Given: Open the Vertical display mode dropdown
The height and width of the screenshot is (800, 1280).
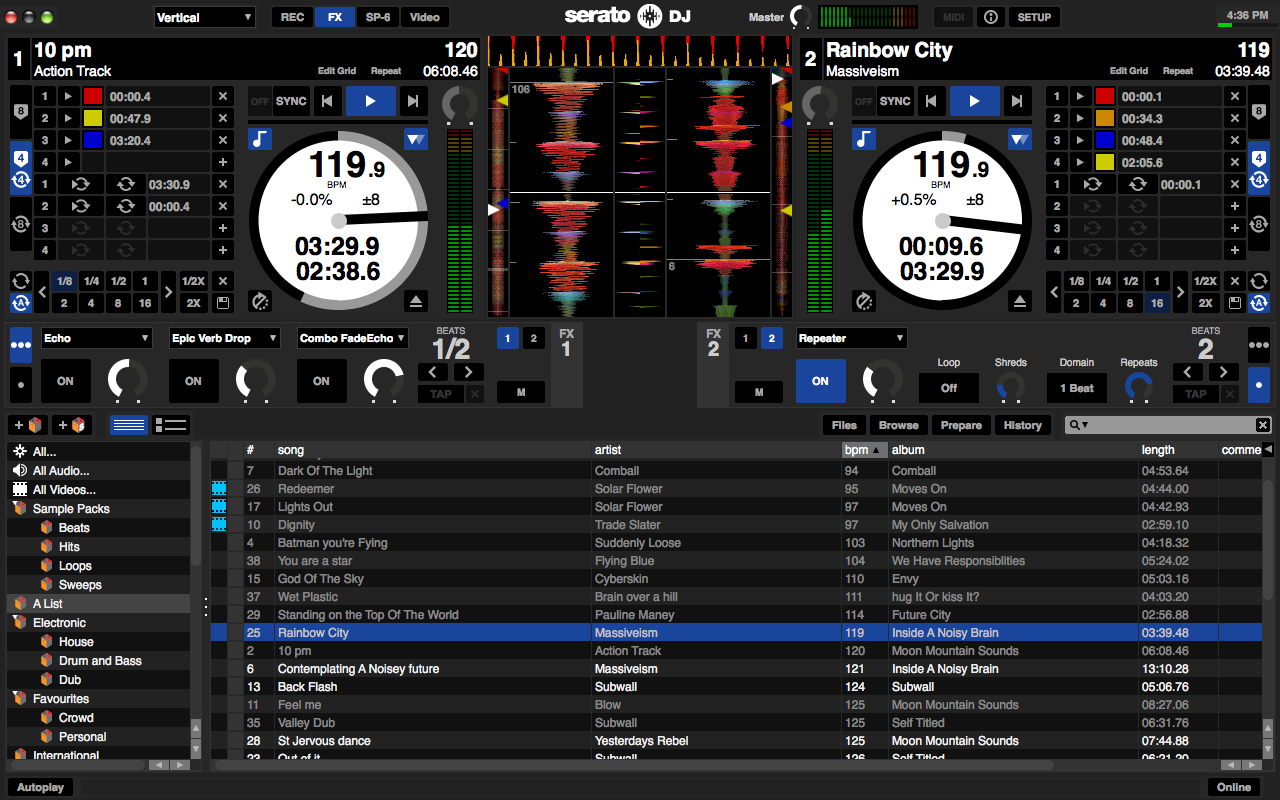Looking at the screenshot, I should click(204, 17).
